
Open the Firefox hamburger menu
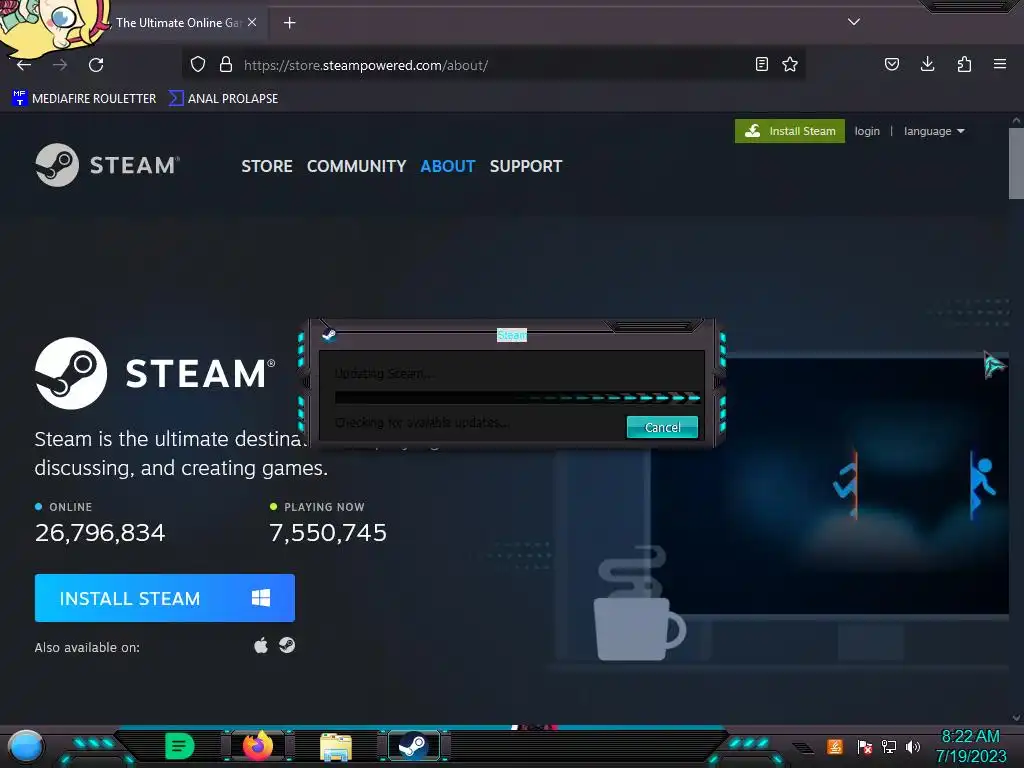click(1000, 64)
